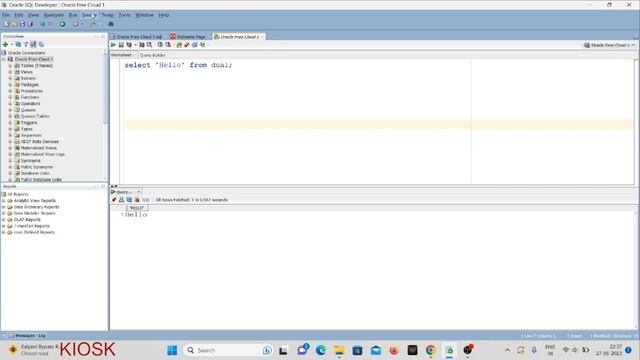
Task: Open the File menu
Action: (6, 15)
